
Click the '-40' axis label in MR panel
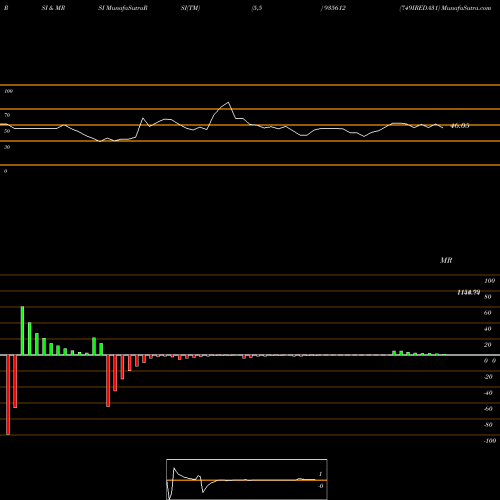[x=488, y=393]
